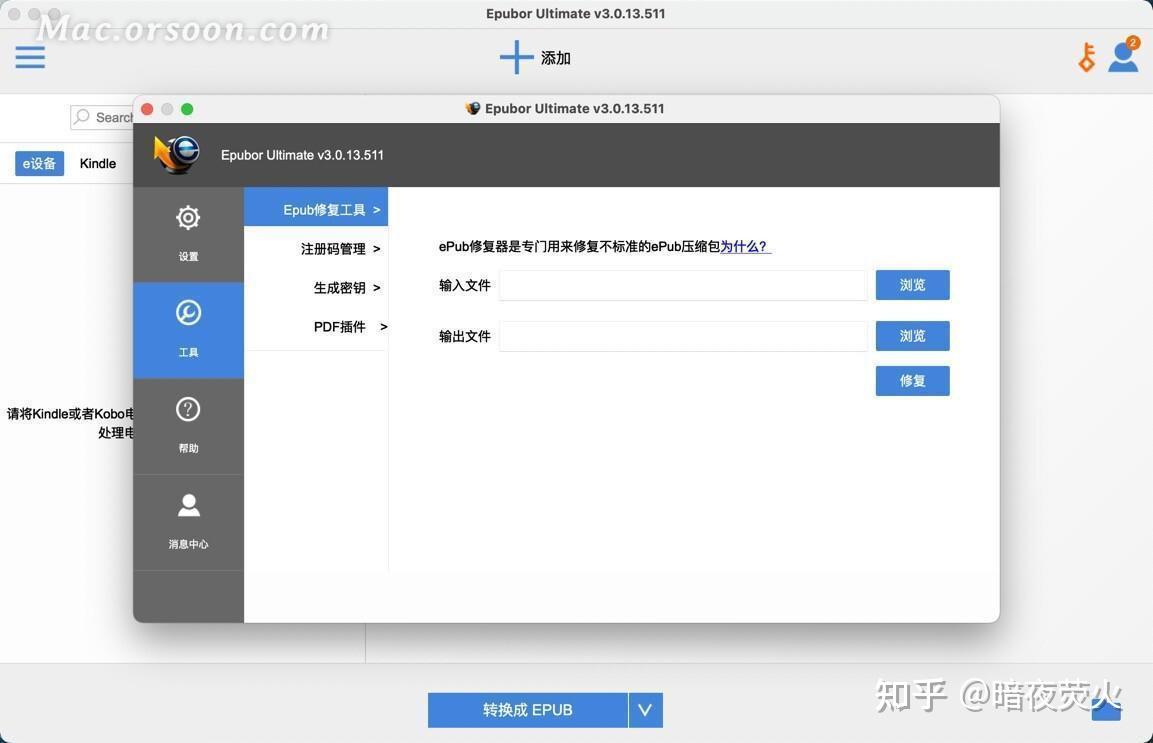Open the hamburger menu top left
Image resolution: width=1153 pixels, height=743 pixels.
[30, 57]
